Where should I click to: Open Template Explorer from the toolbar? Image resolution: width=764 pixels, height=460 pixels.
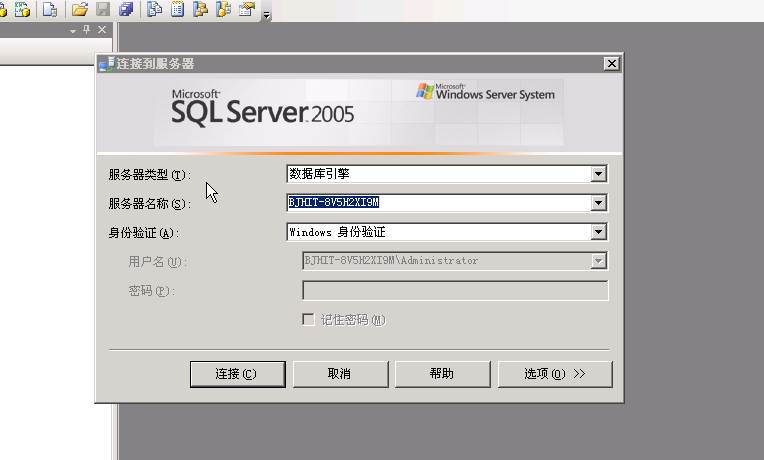224,9
